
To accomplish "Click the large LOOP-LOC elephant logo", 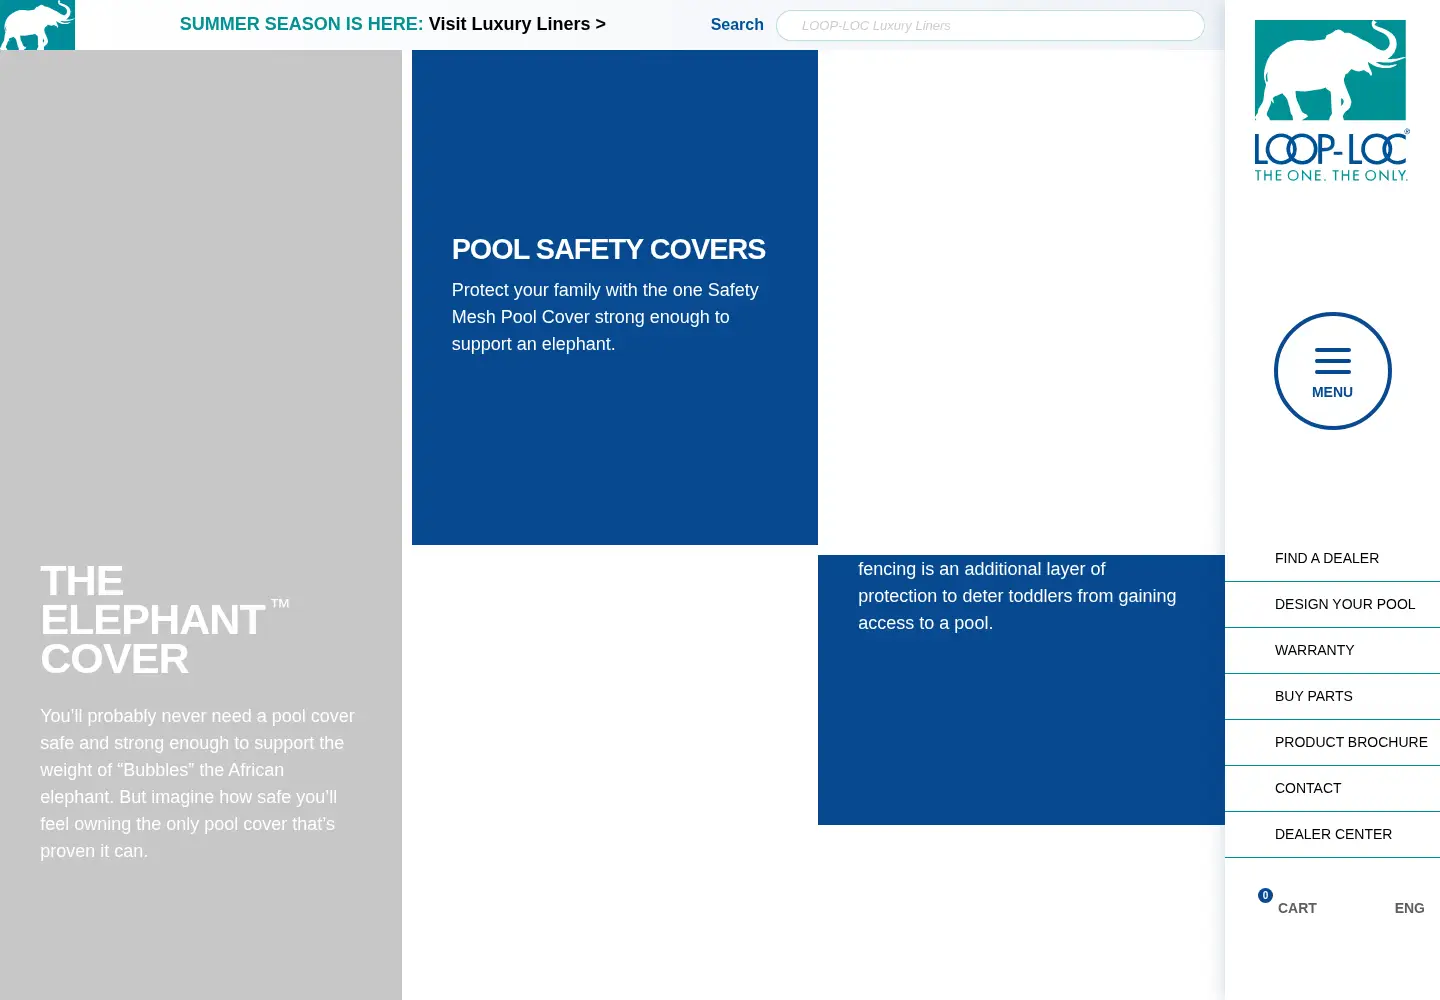I will pyautogui.click(x=1332, y=101).
